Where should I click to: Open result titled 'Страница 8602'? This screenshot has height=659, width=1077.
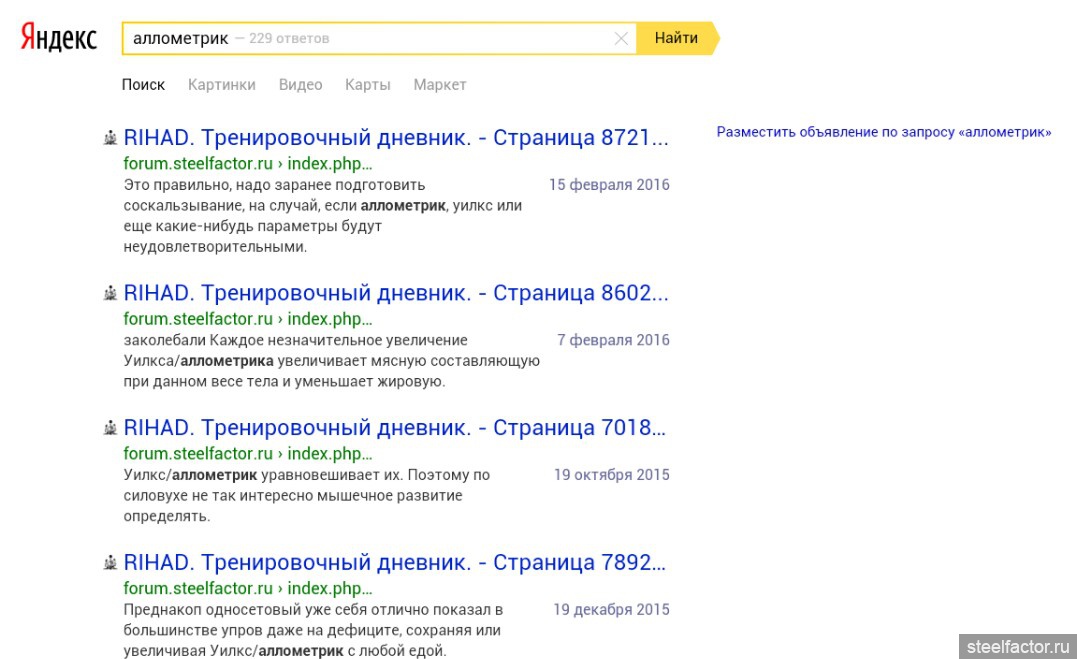pos(396,293)
